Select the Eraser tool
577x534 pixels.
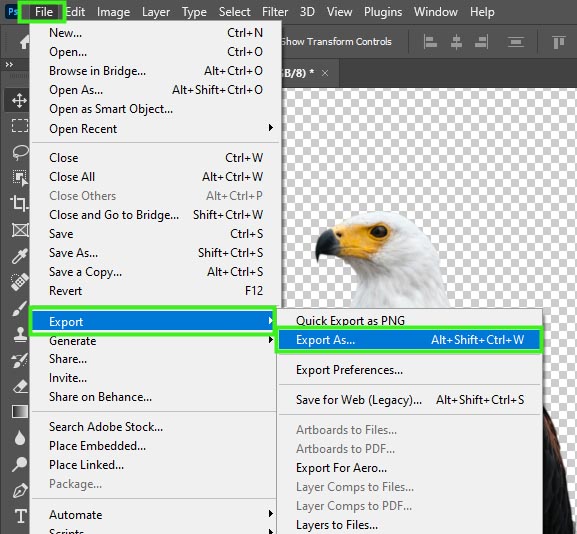coord(20,387)
